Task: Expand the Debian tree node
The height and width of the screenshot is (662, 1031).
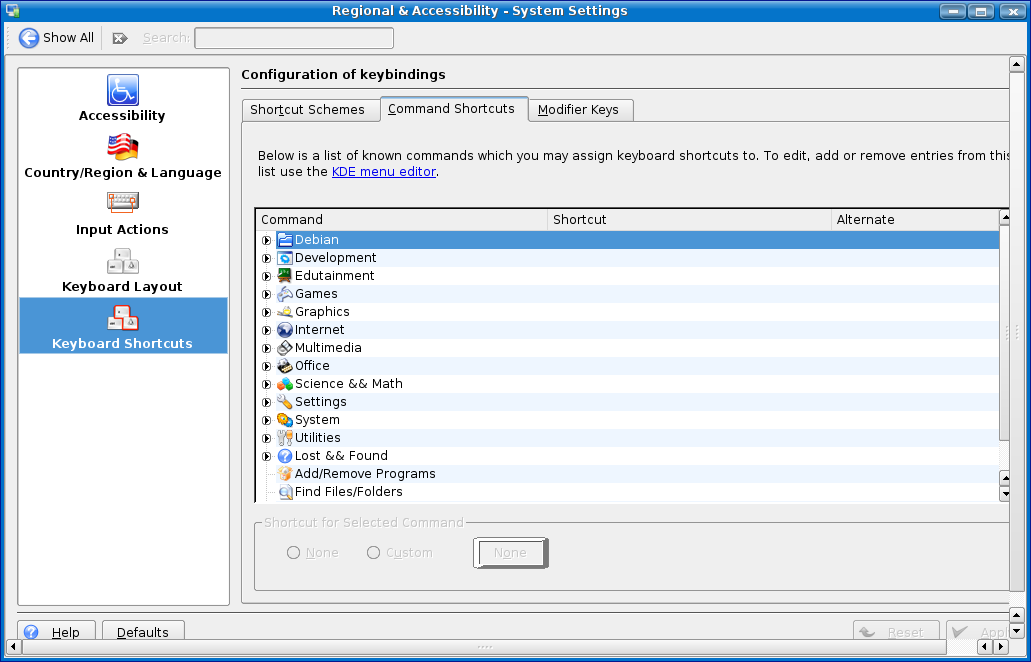Action: [266, 240]
